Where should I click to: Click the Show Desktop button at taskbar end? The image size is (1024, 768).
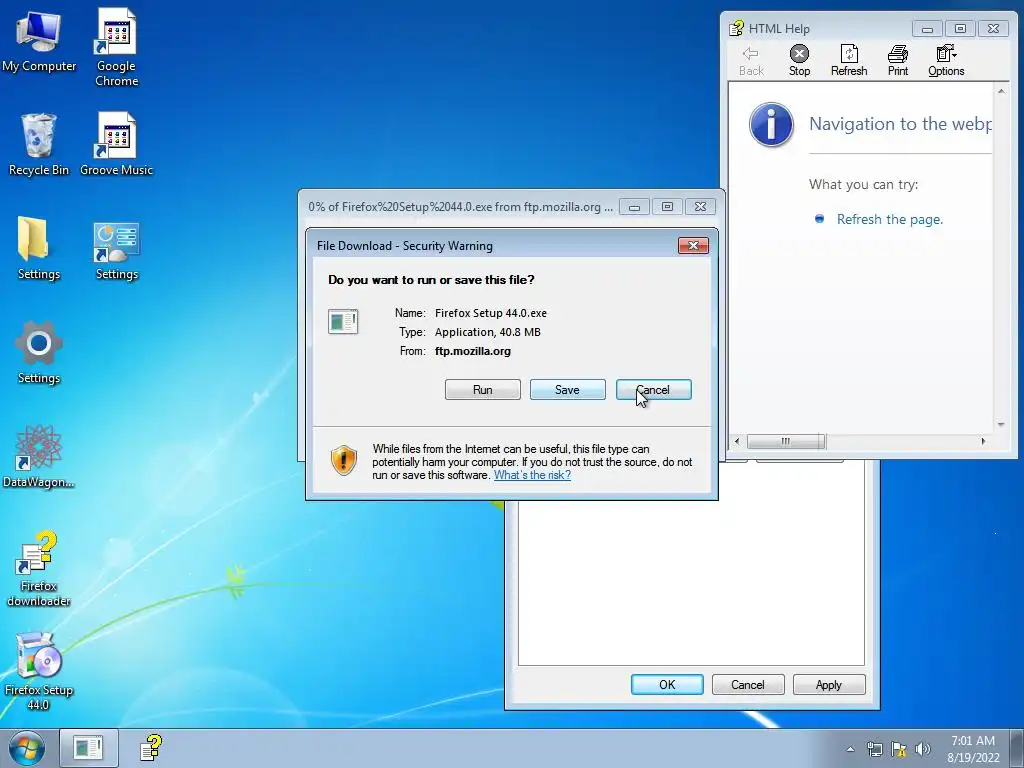point(1016,748)
